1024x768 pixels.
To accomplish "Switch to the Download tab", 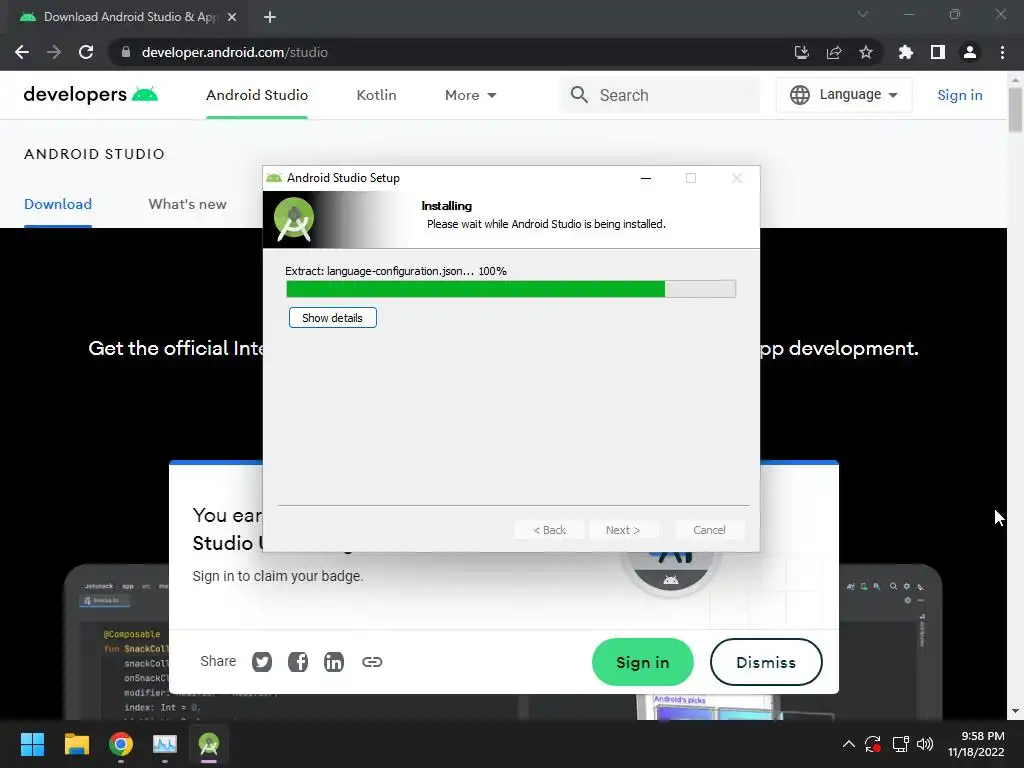I will point(58,204).
